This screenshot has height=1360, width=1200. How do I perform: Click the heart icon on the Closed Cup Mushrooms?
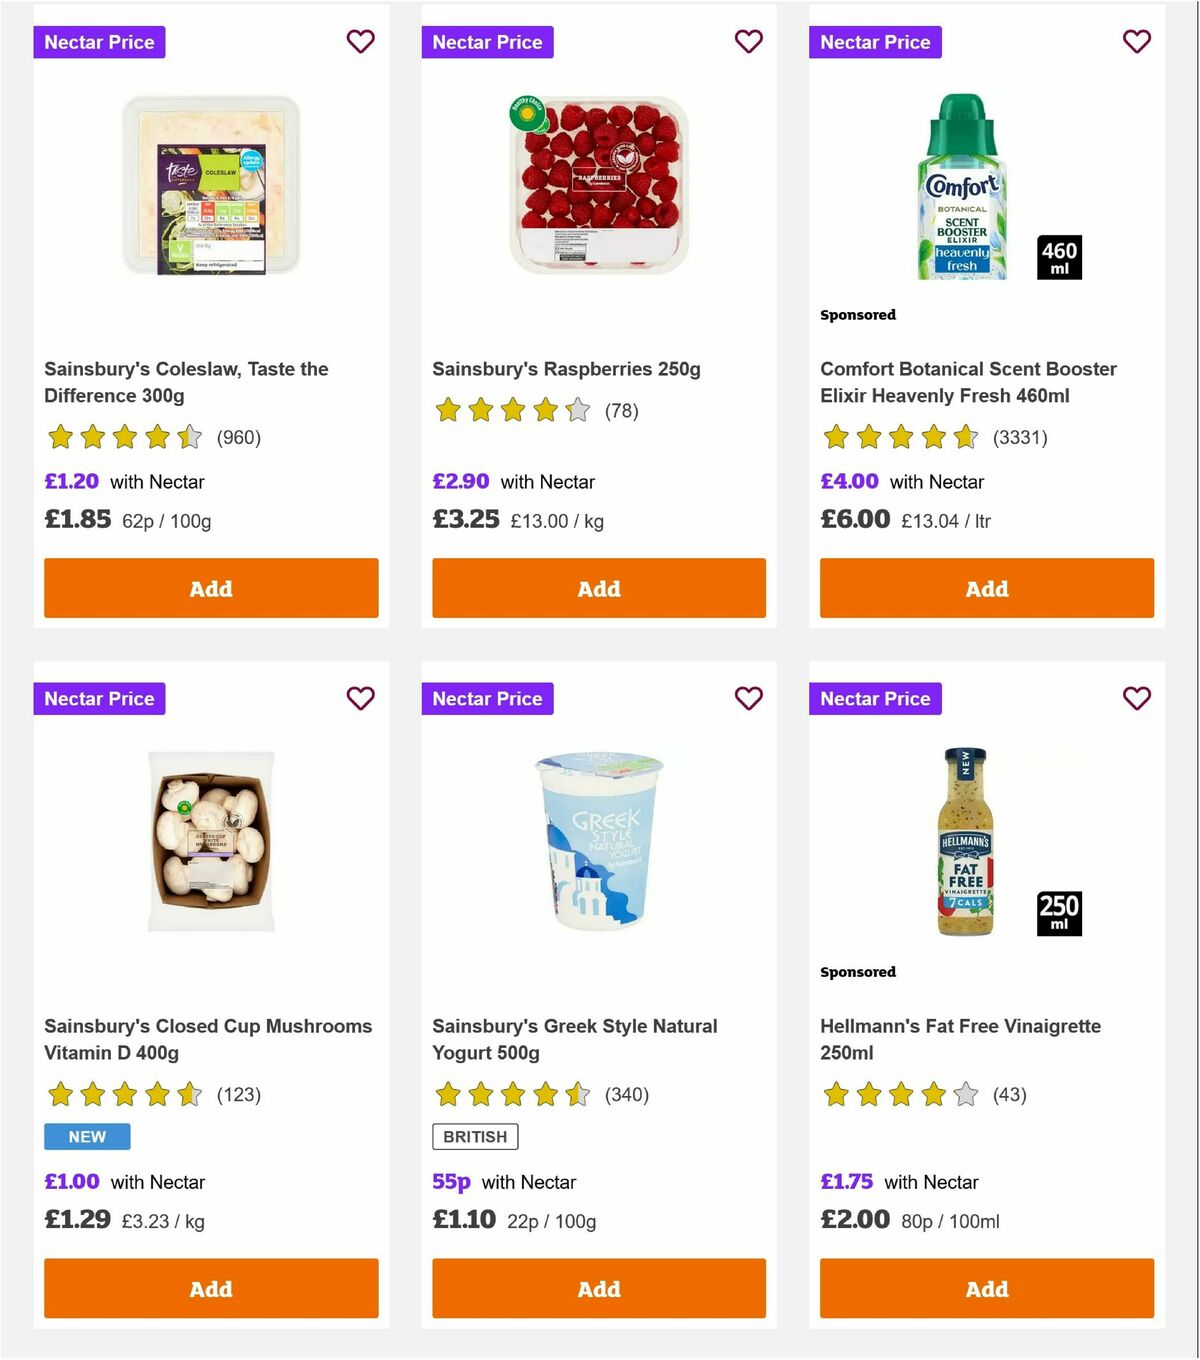click(360, 698)
